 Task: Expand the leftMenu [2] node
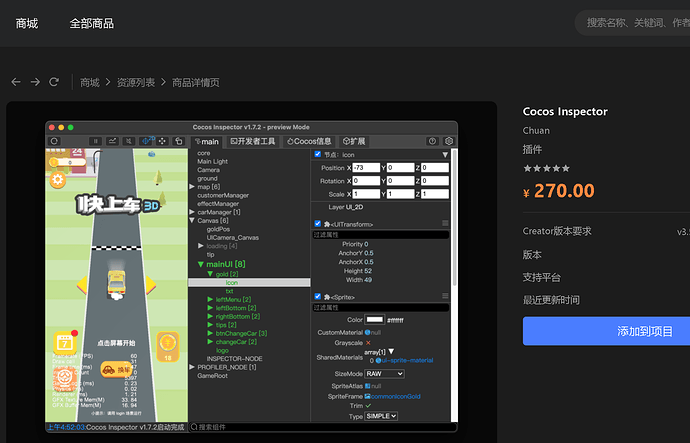210,299
